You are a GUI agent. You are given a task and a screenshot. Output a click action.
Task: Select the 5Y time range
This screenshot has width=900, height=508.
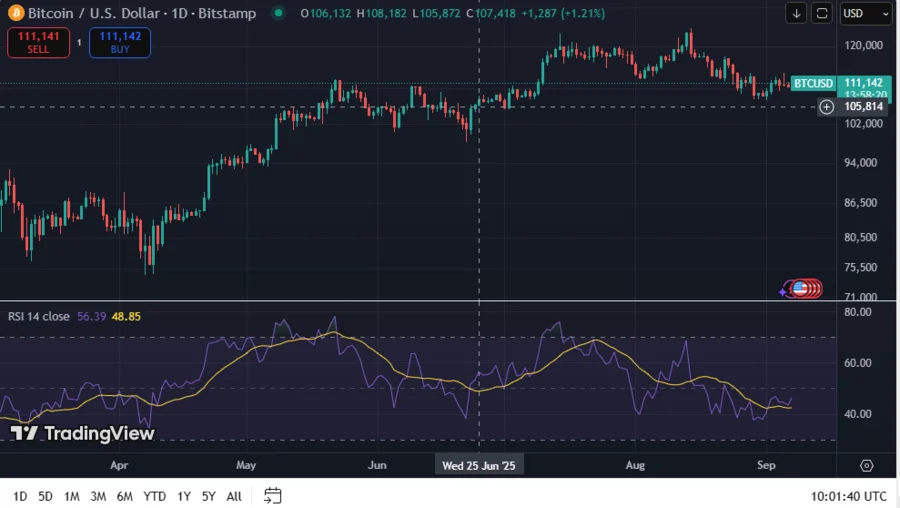pos(208,496)
